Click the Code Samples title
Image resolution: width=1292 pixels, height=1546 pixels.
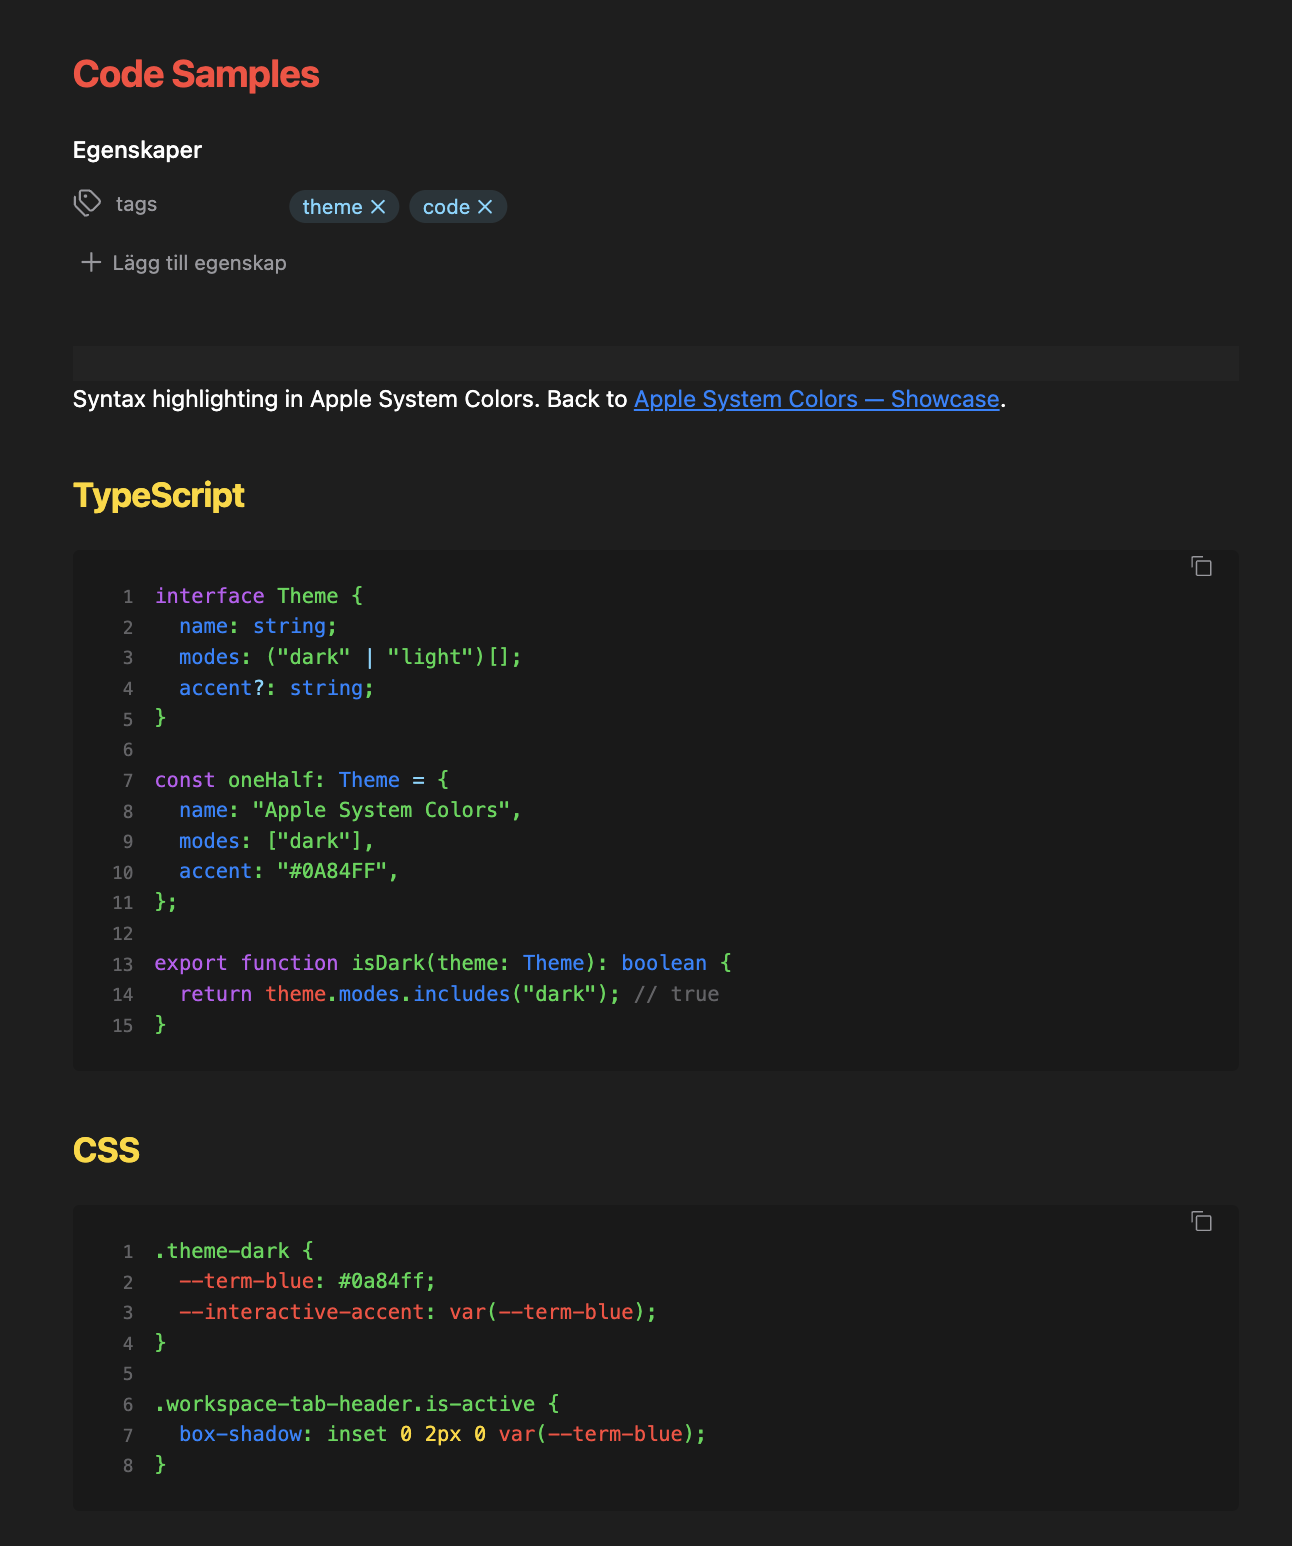196,75
